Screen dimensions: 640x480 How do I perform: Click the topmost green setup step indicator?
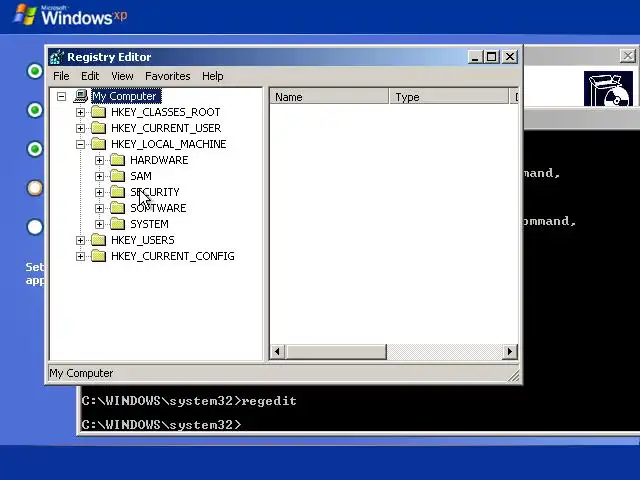(x=35, y=71)
